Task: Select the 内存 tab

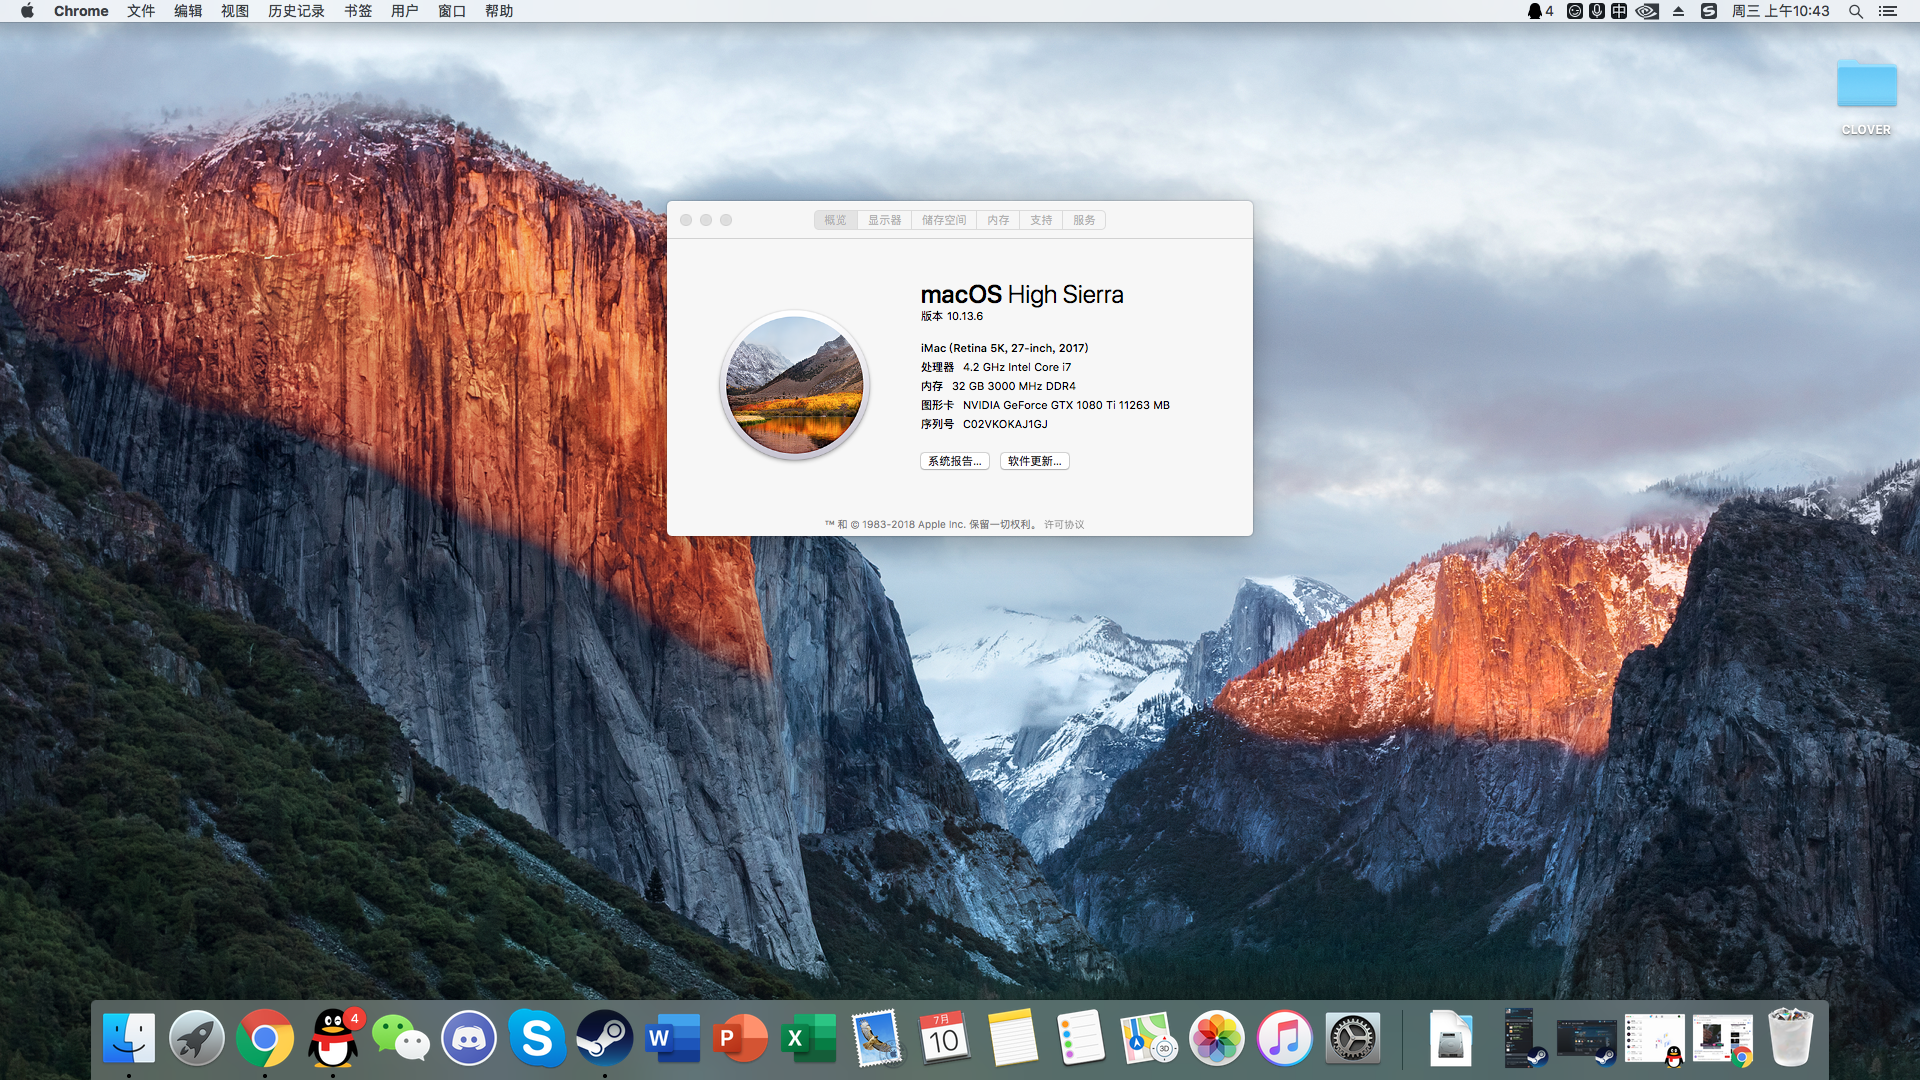Action: coord(998,220)
